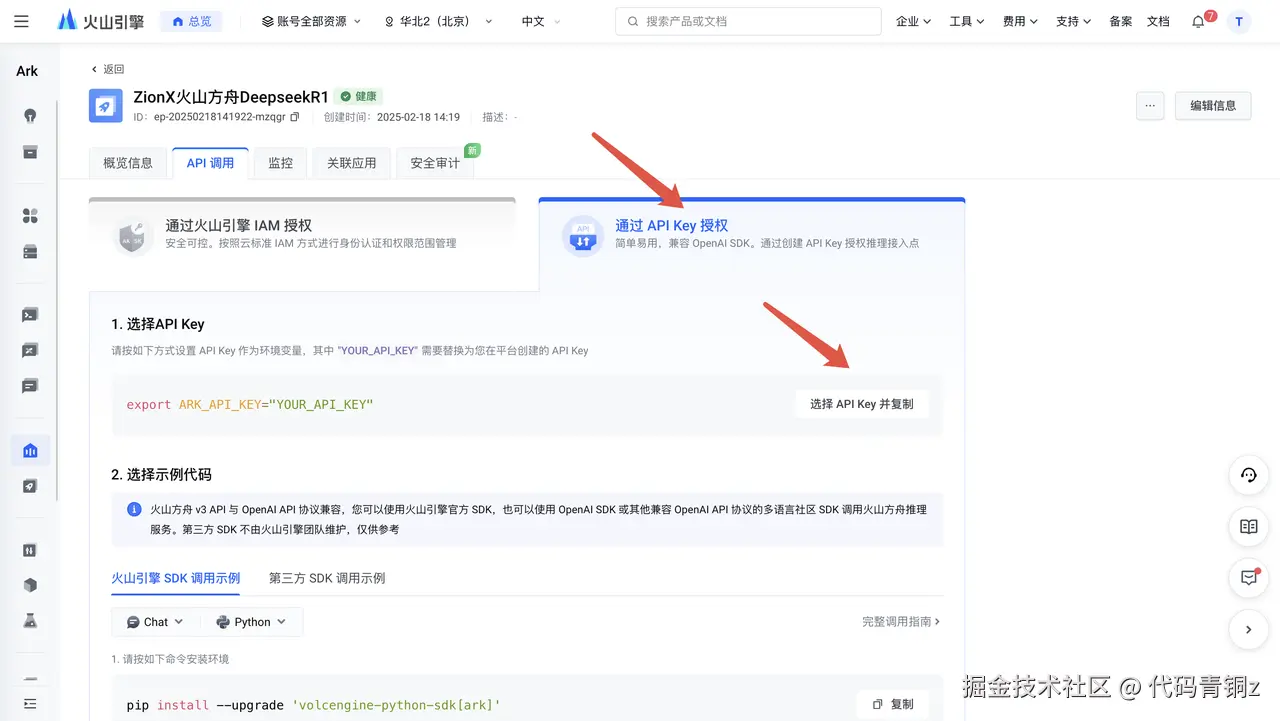This screenshot has height=721, width=1280.
Task: Open the 安全审计 tab
Action: click(435, 163)
